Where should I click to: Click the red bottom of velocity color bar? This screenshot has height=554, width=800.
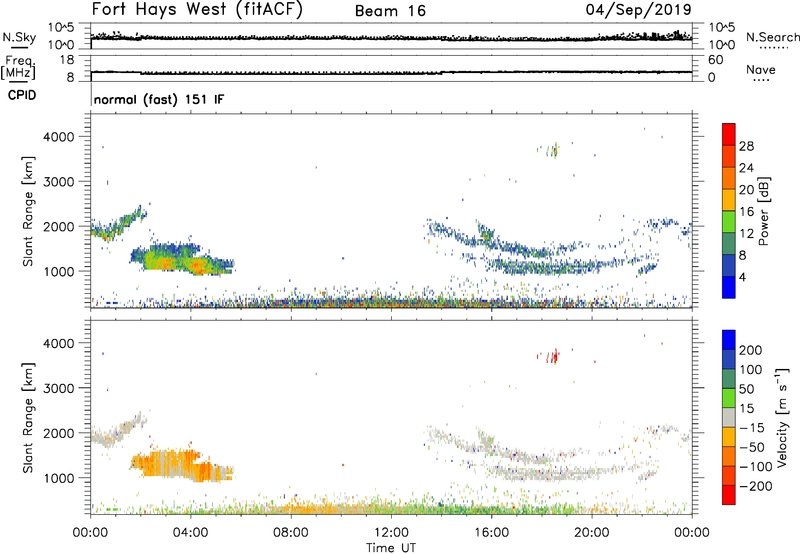(x=729, y=495)
